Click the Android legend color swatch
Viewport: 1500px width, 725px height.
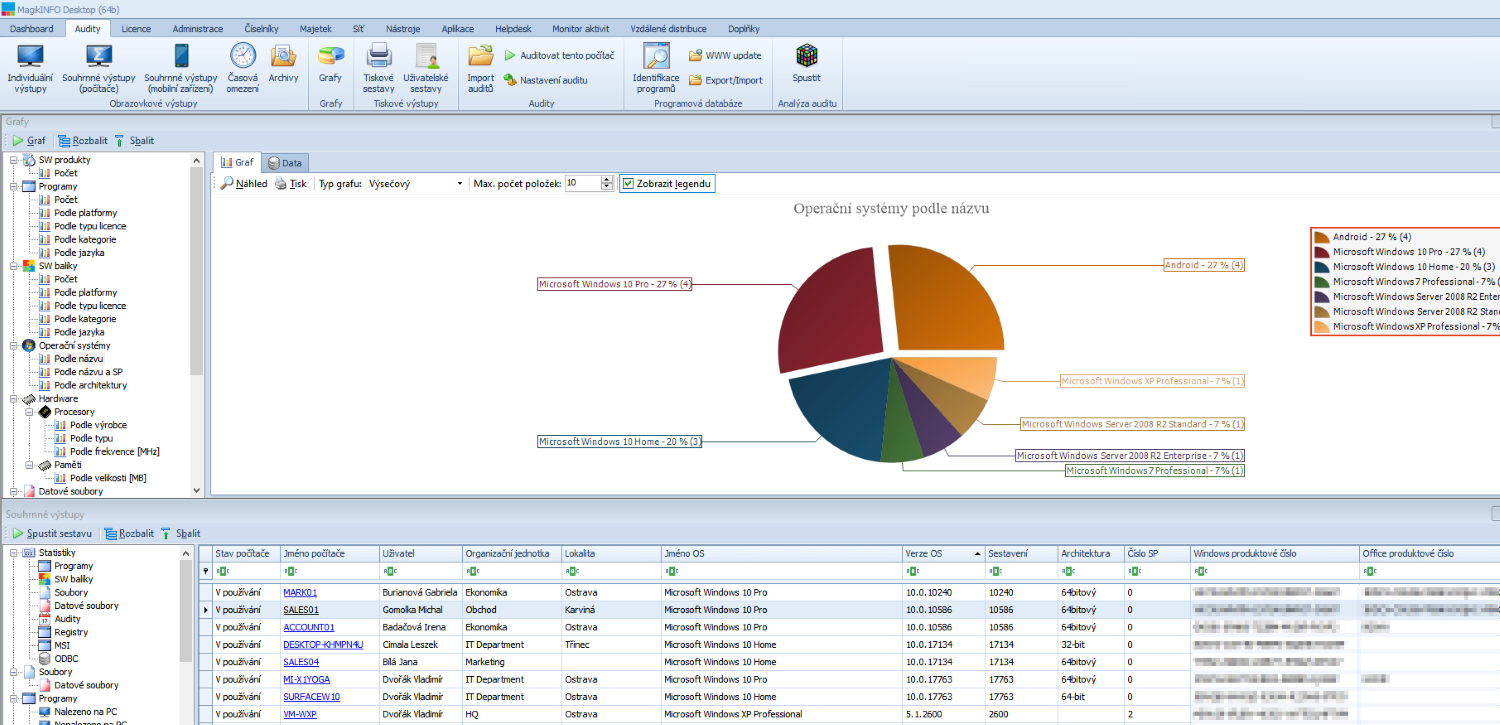[1322, 237]
